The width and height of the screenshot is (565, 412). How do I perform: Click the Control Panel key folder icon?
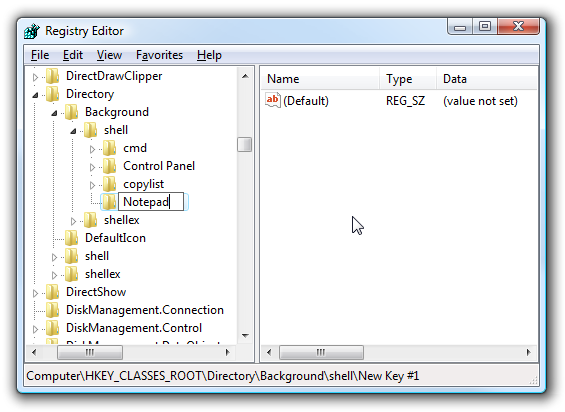point(109,166)
